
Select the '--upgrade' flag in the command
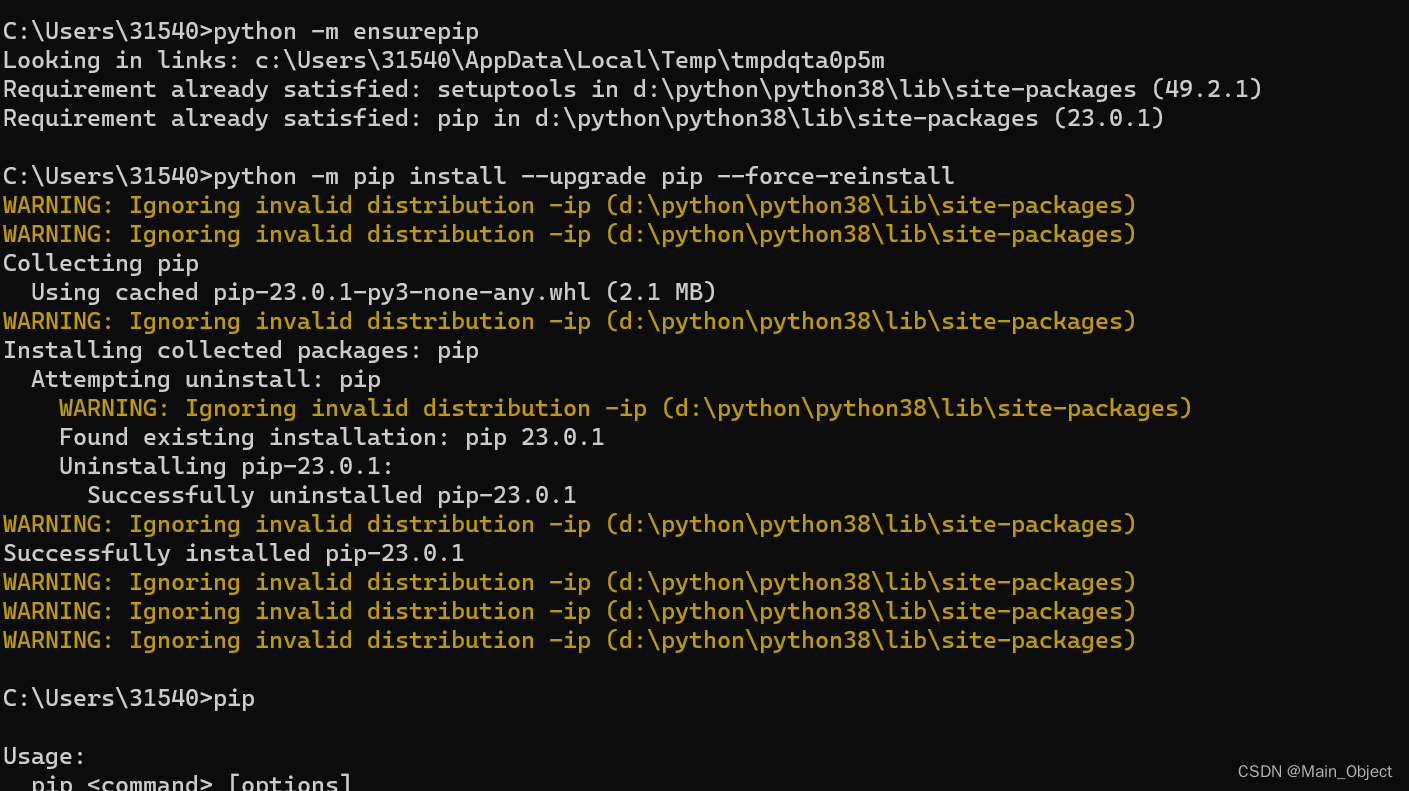coord(584,176)
